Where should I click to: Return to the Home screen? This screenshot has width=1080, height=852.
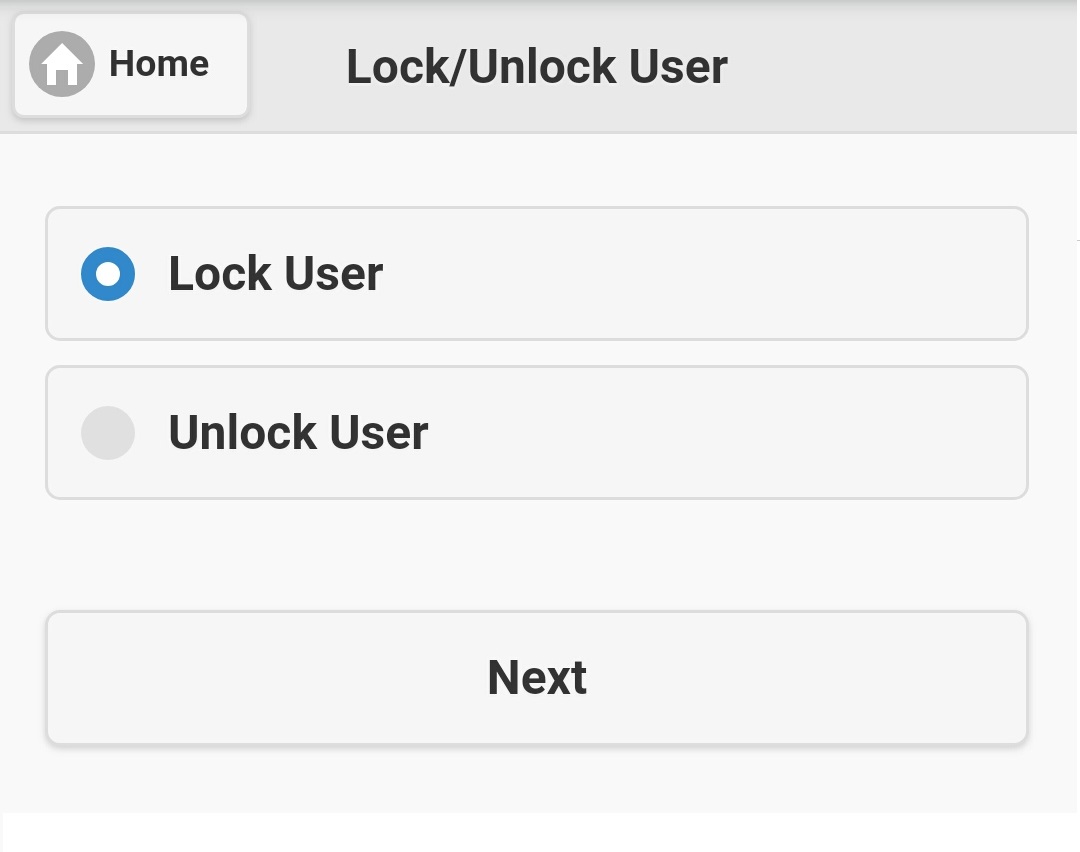(x=131, y=64)
